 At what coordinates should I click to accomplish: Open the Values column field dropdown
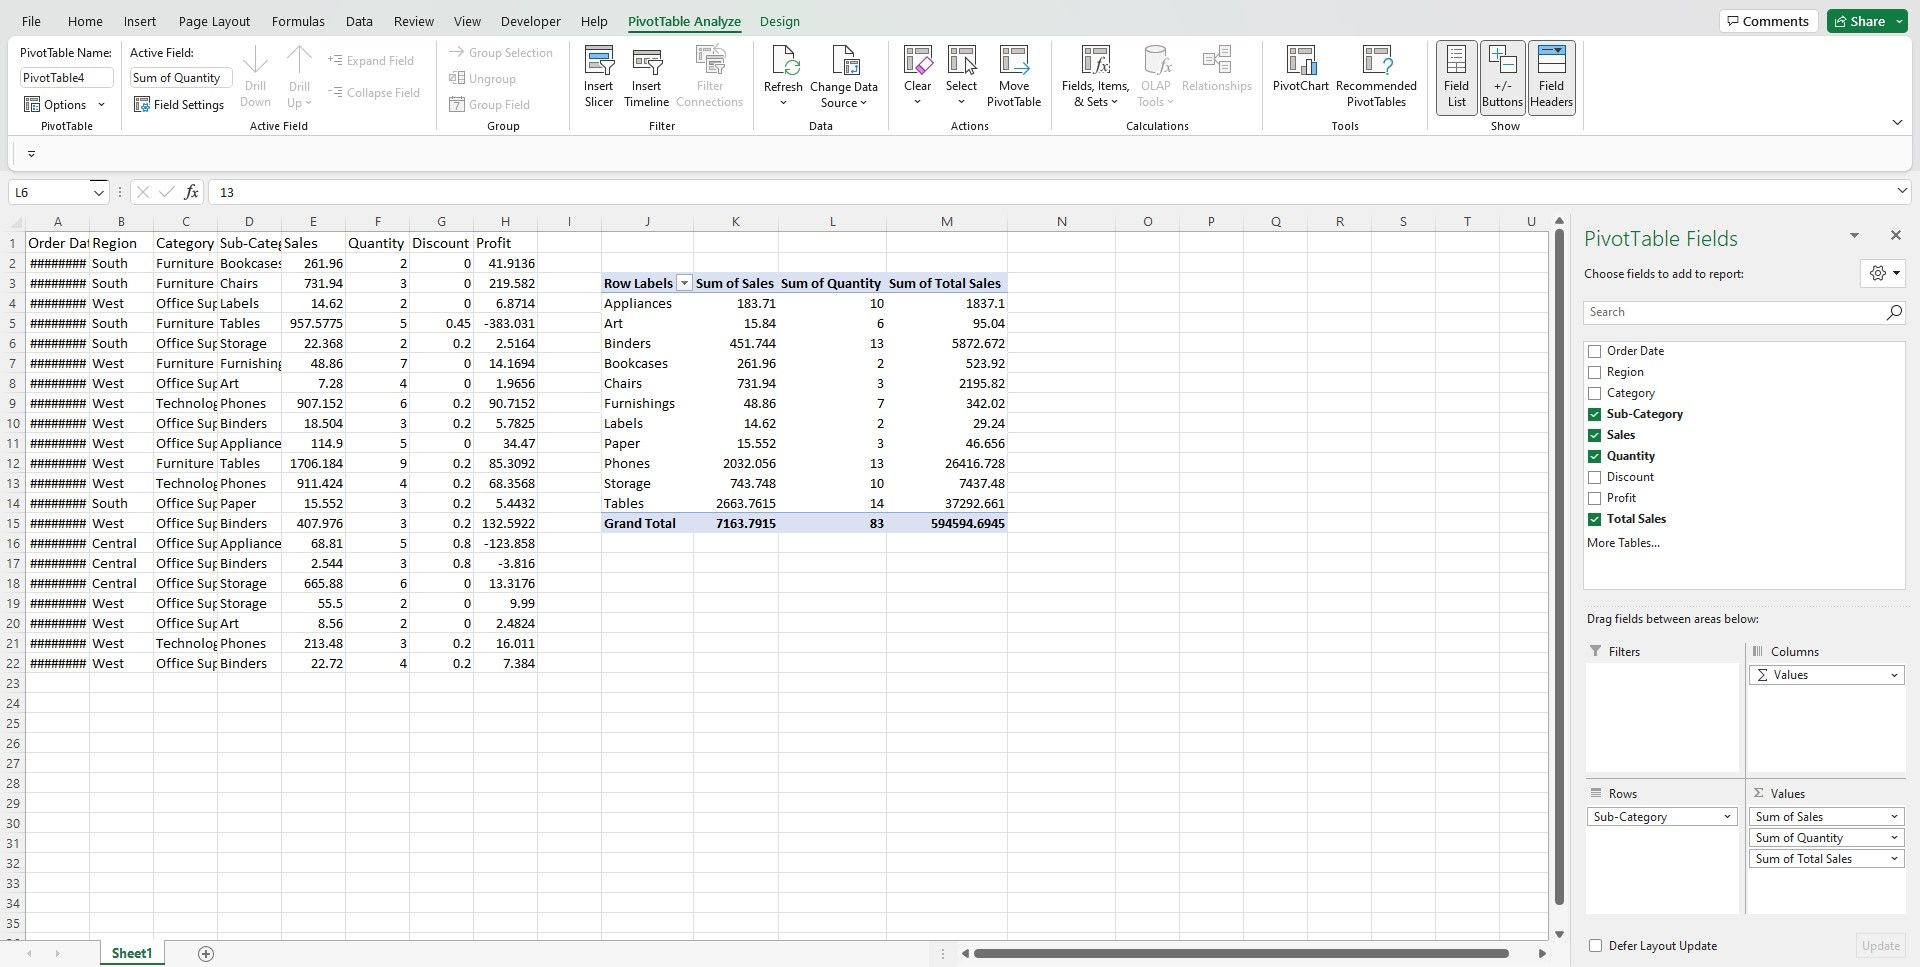point(1894,675)
